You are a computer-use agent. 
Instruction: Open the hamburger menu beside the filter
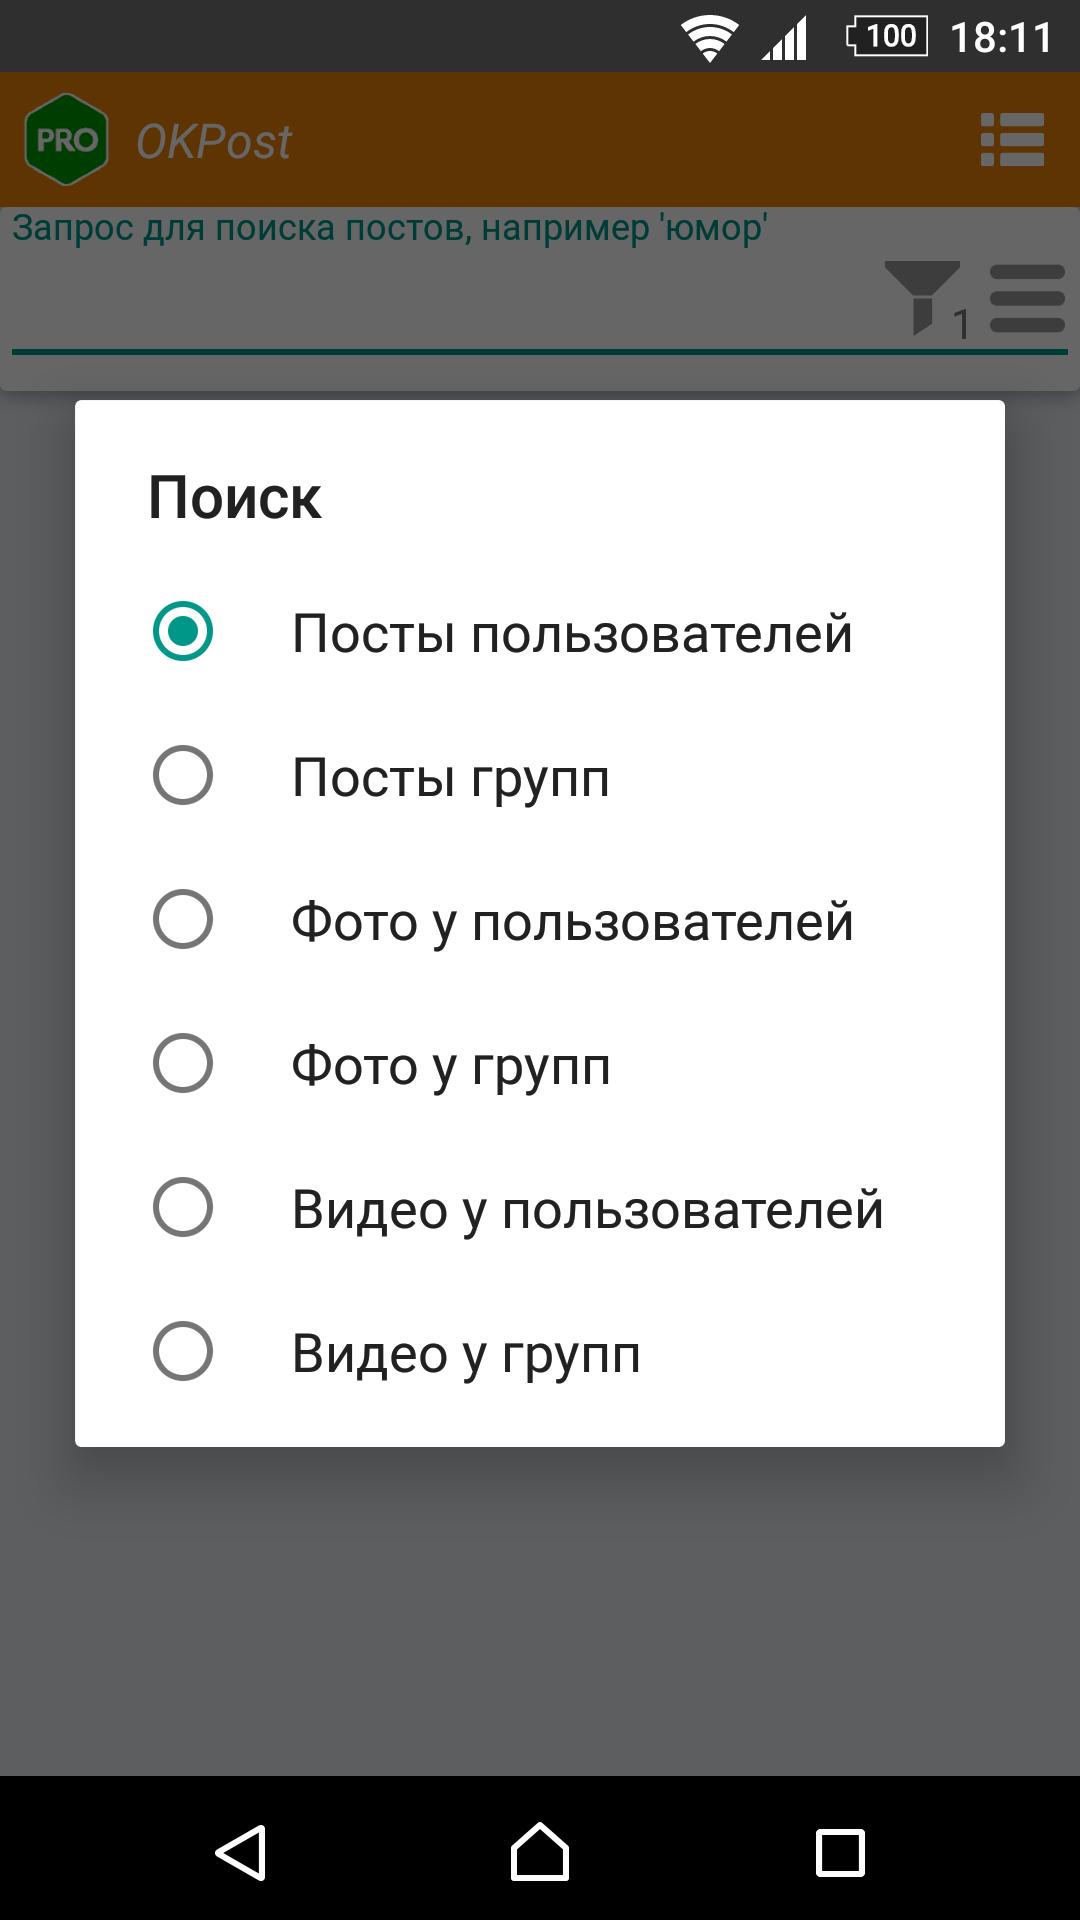click(x=1027, y=298)
